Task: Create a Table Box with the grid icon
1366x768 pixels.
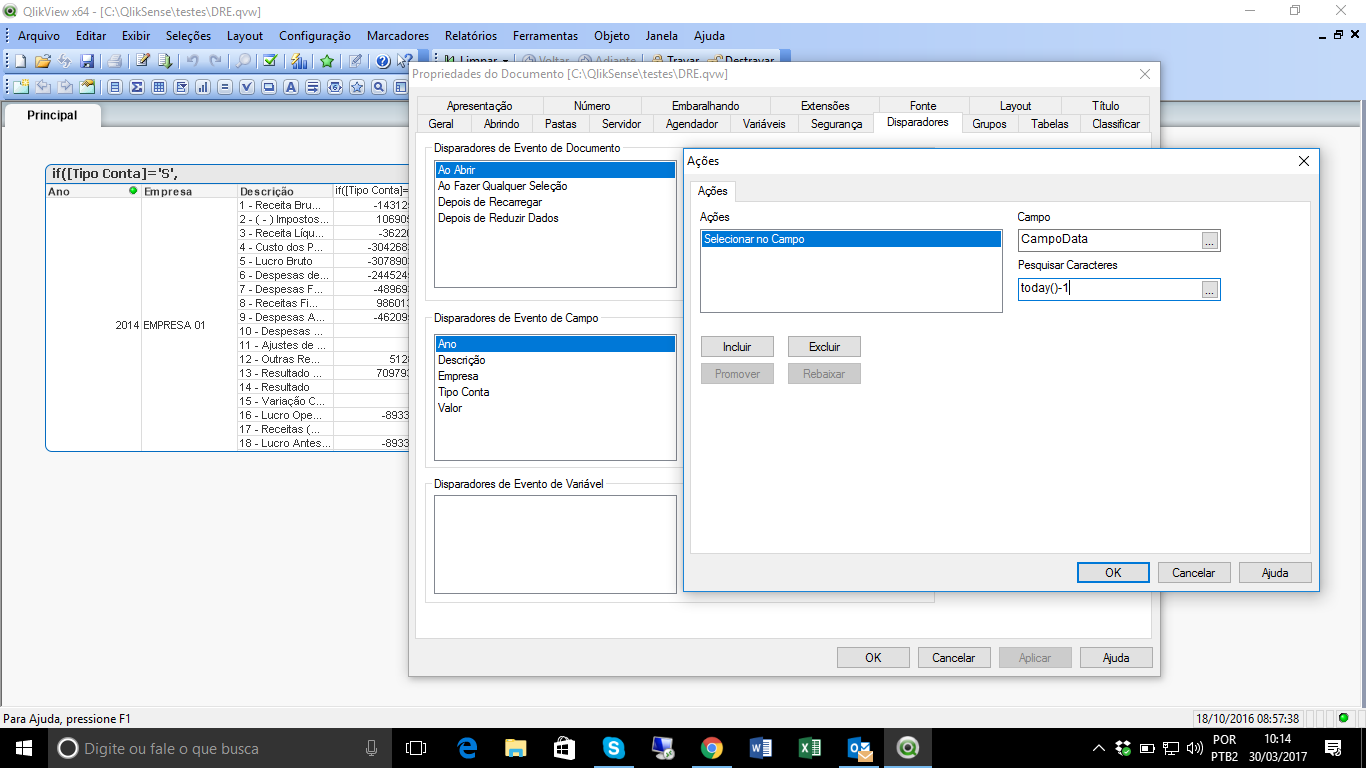Action: pyautogui.click(x=159, y=87)
